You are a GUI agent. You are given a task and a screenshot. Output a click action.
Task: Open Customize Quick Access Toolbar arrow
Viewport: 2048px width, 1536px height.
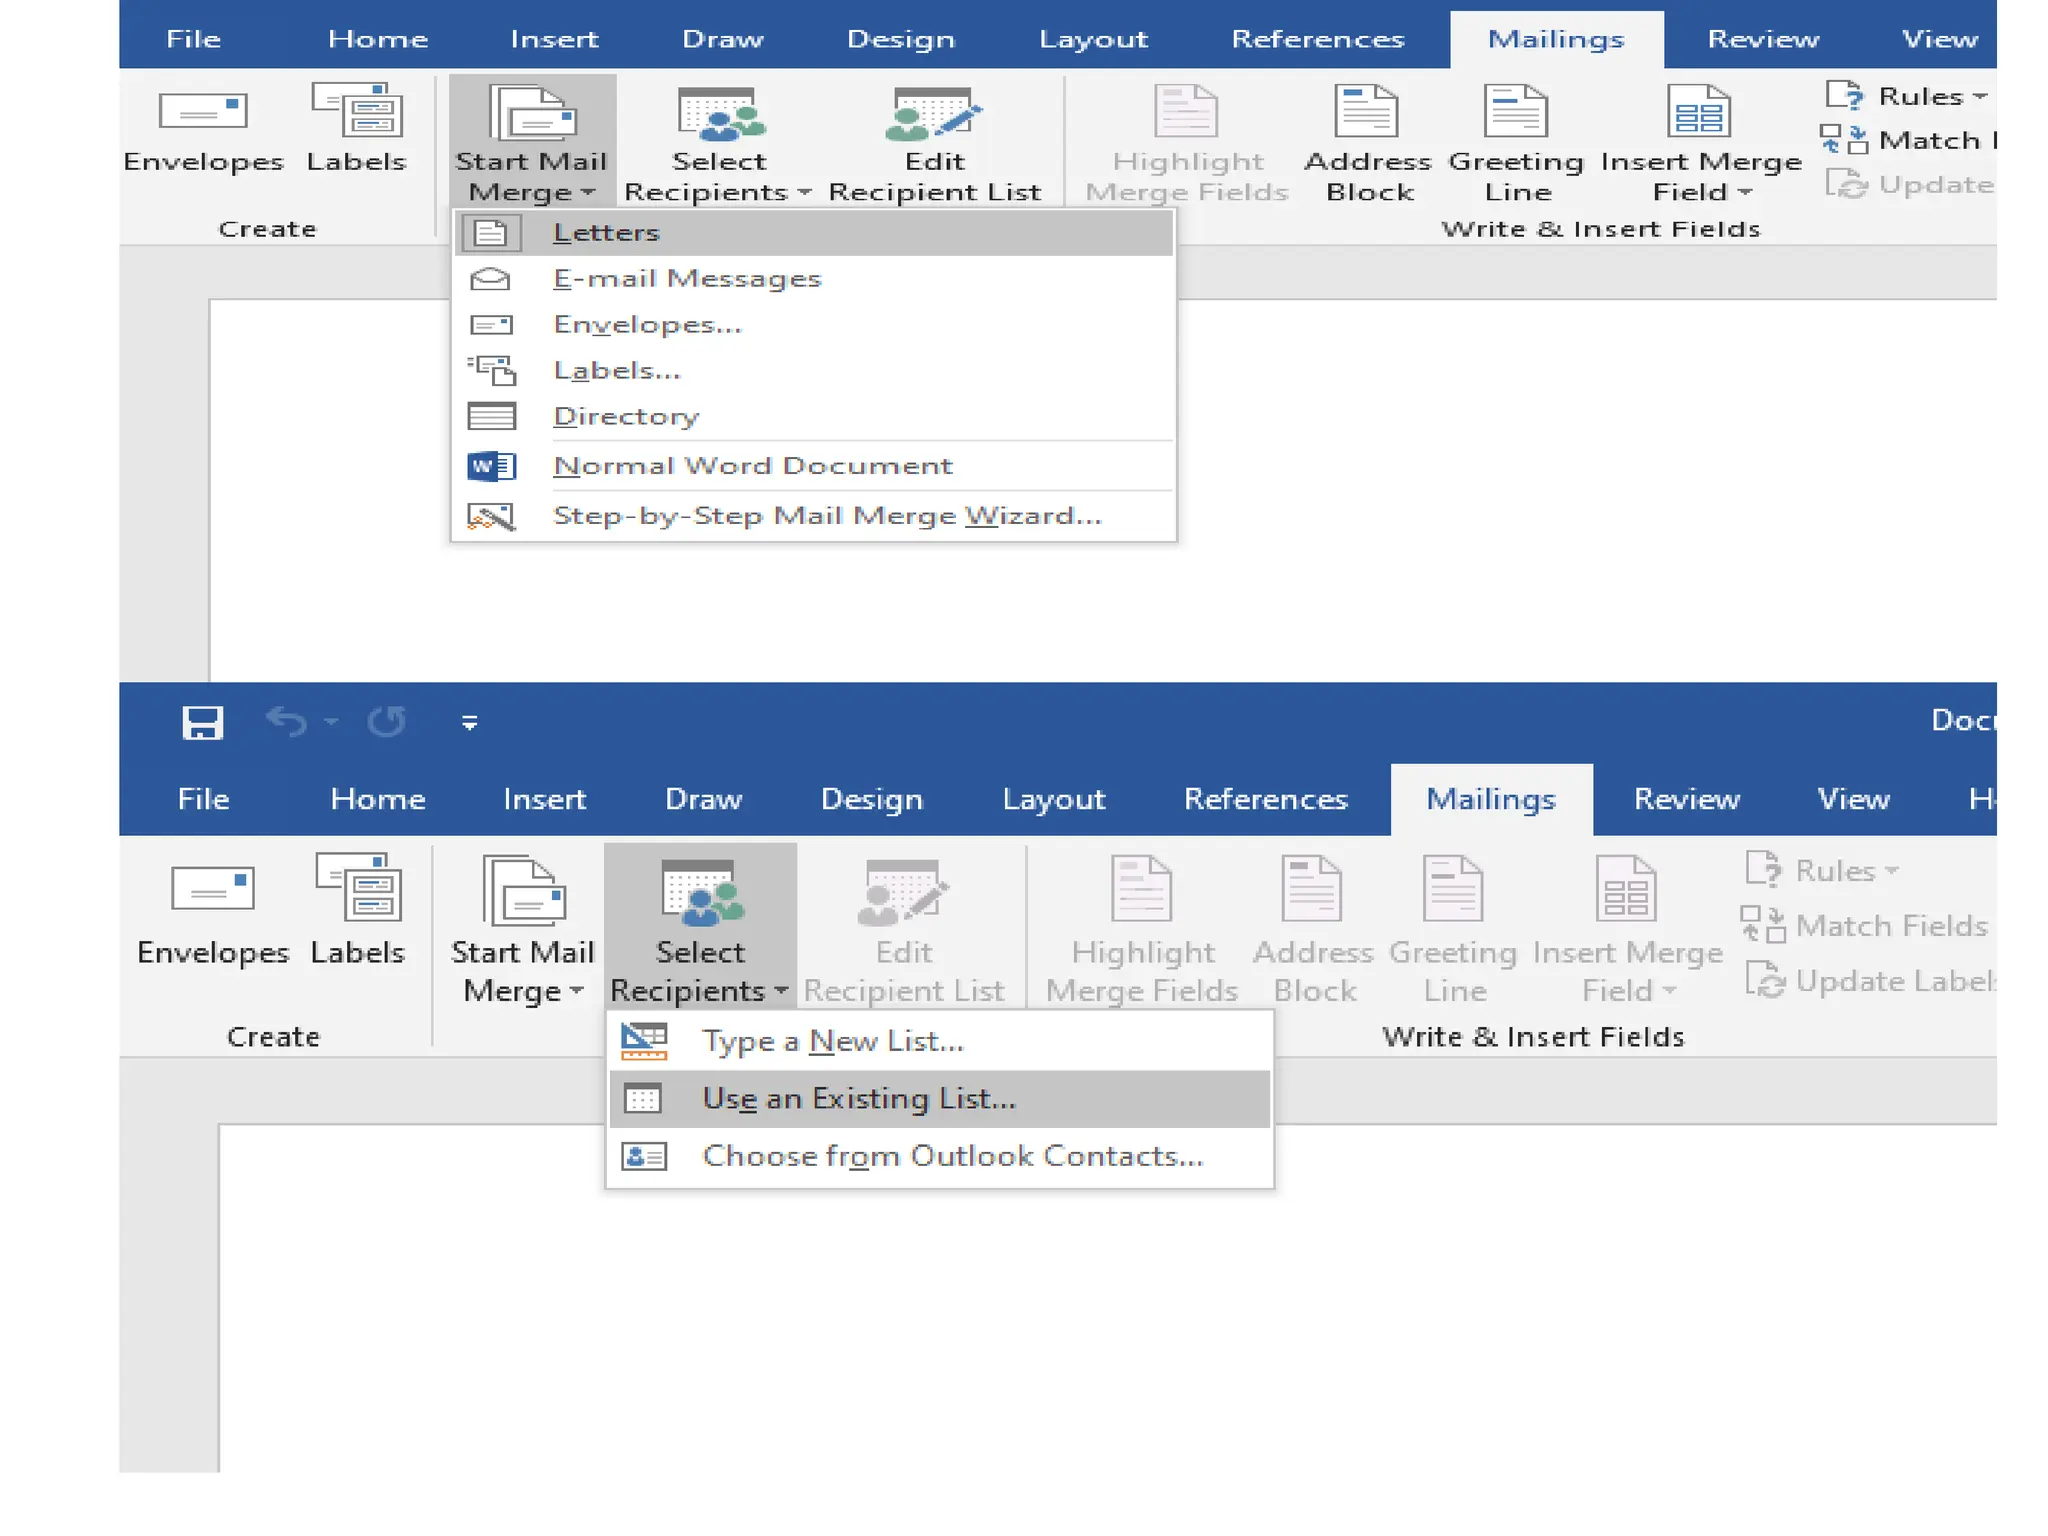469,722
